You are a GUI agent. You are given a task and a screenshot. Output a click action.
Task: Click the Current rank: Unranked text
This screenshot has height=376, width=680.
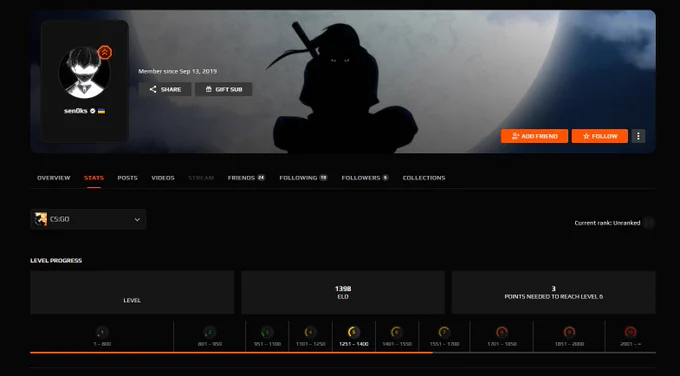[607, 223]
